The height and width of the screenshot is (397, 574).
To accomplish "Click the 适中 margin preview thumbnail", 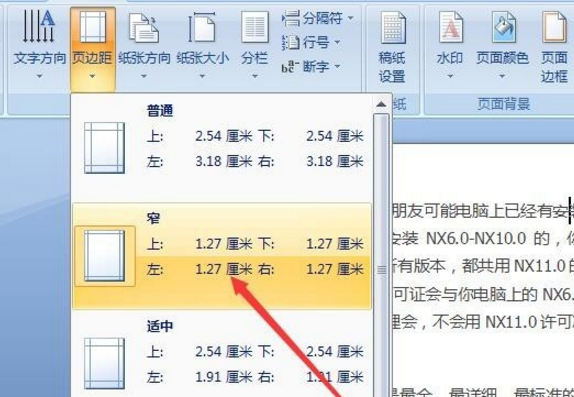I will tap(104, 363).
